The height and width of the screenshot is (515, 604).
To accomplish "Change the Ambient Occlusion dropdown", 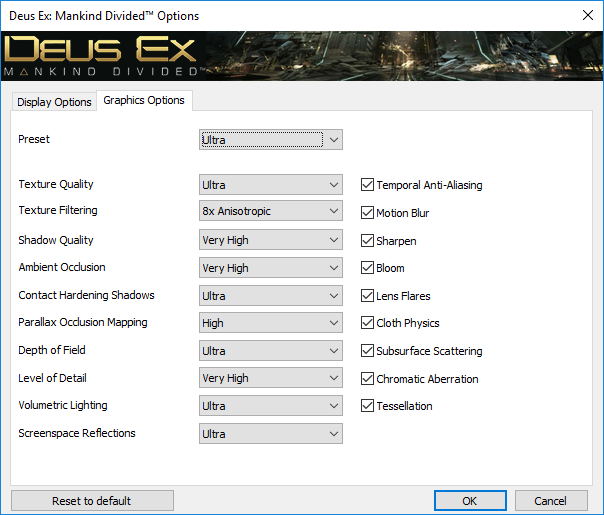I will [x=271, y=268].
